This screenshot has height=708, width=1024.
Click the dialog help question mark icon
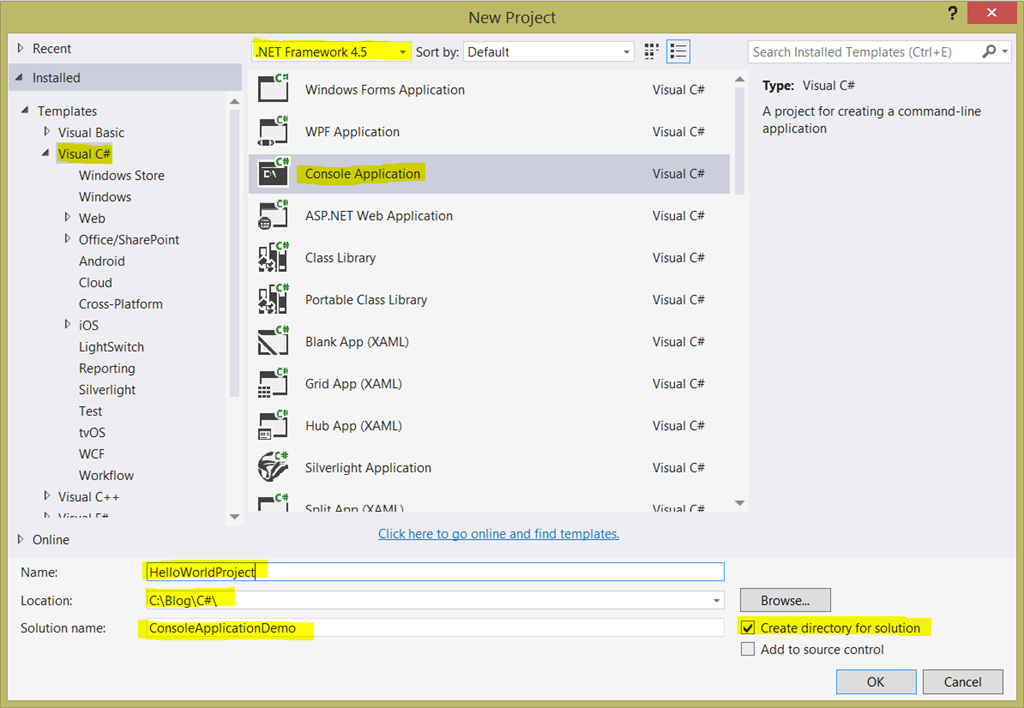click(951, 13)
